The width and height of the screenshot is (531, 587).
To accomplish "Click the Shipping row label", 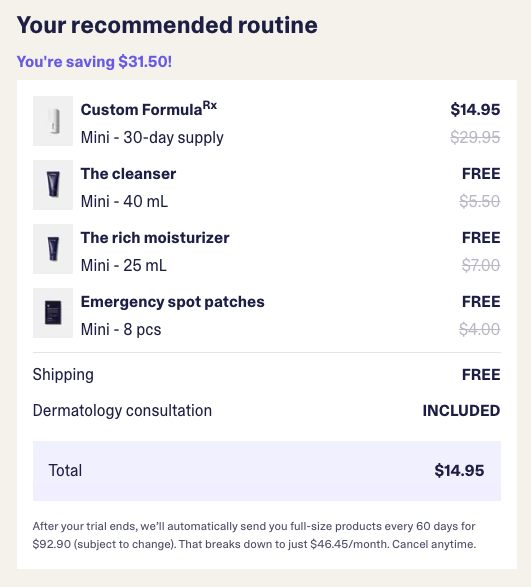I will click(63, 375).
